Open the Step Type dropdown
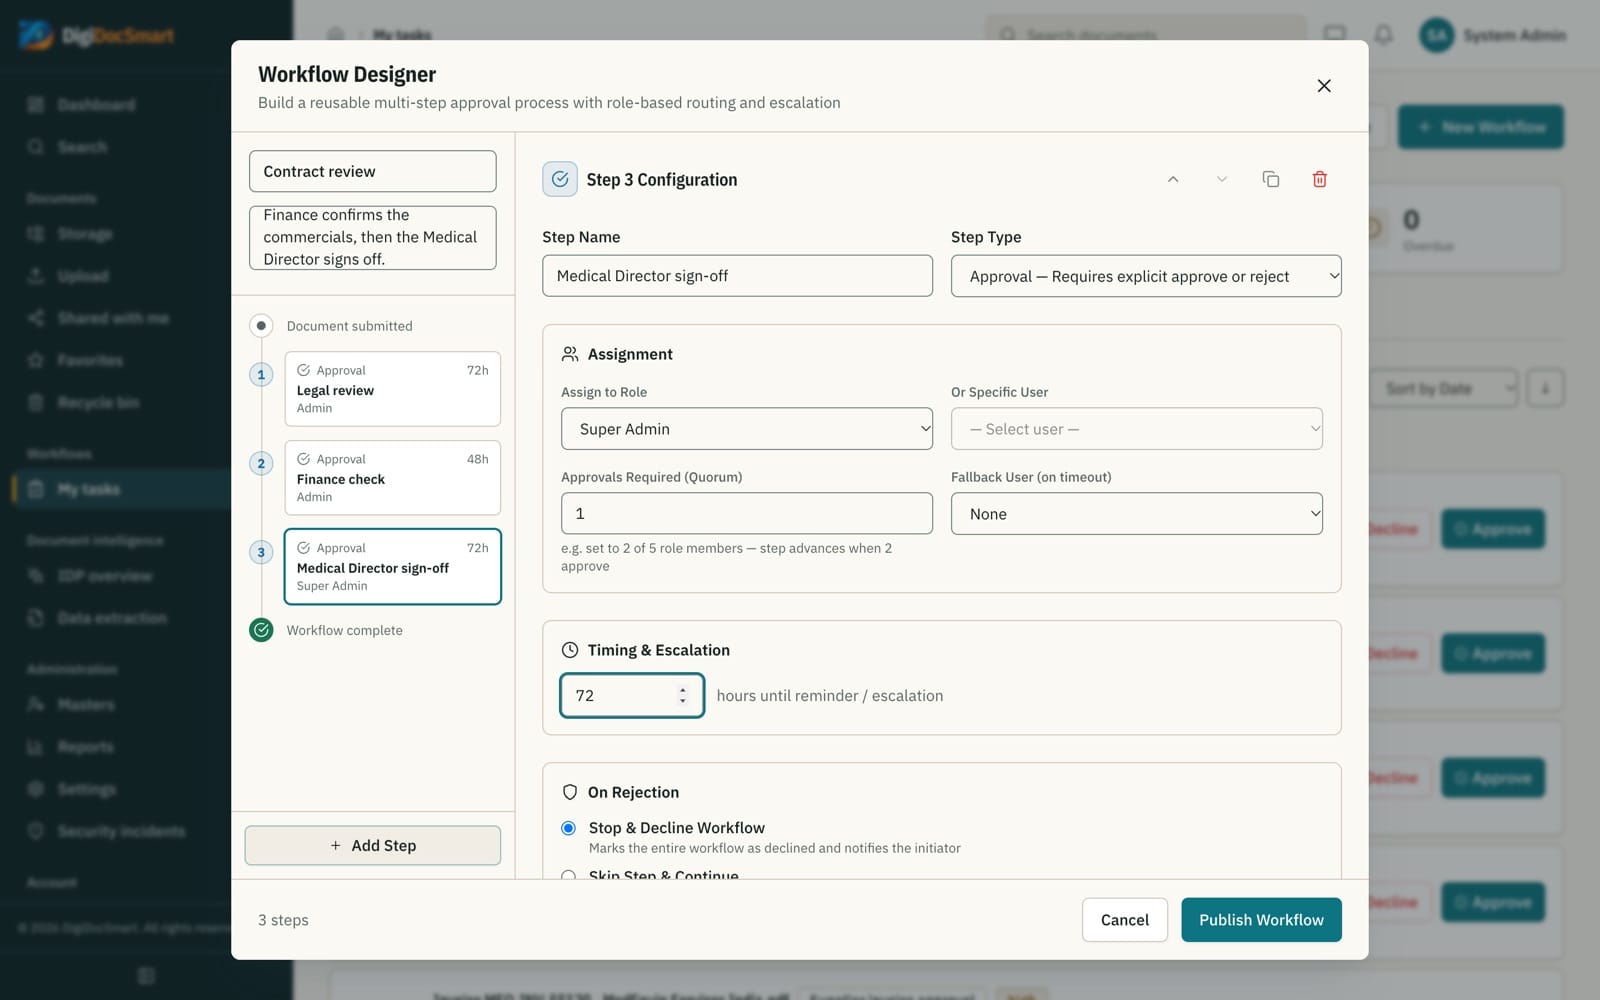This screenshot has height=1000, width=1600. pos(1146,276)
